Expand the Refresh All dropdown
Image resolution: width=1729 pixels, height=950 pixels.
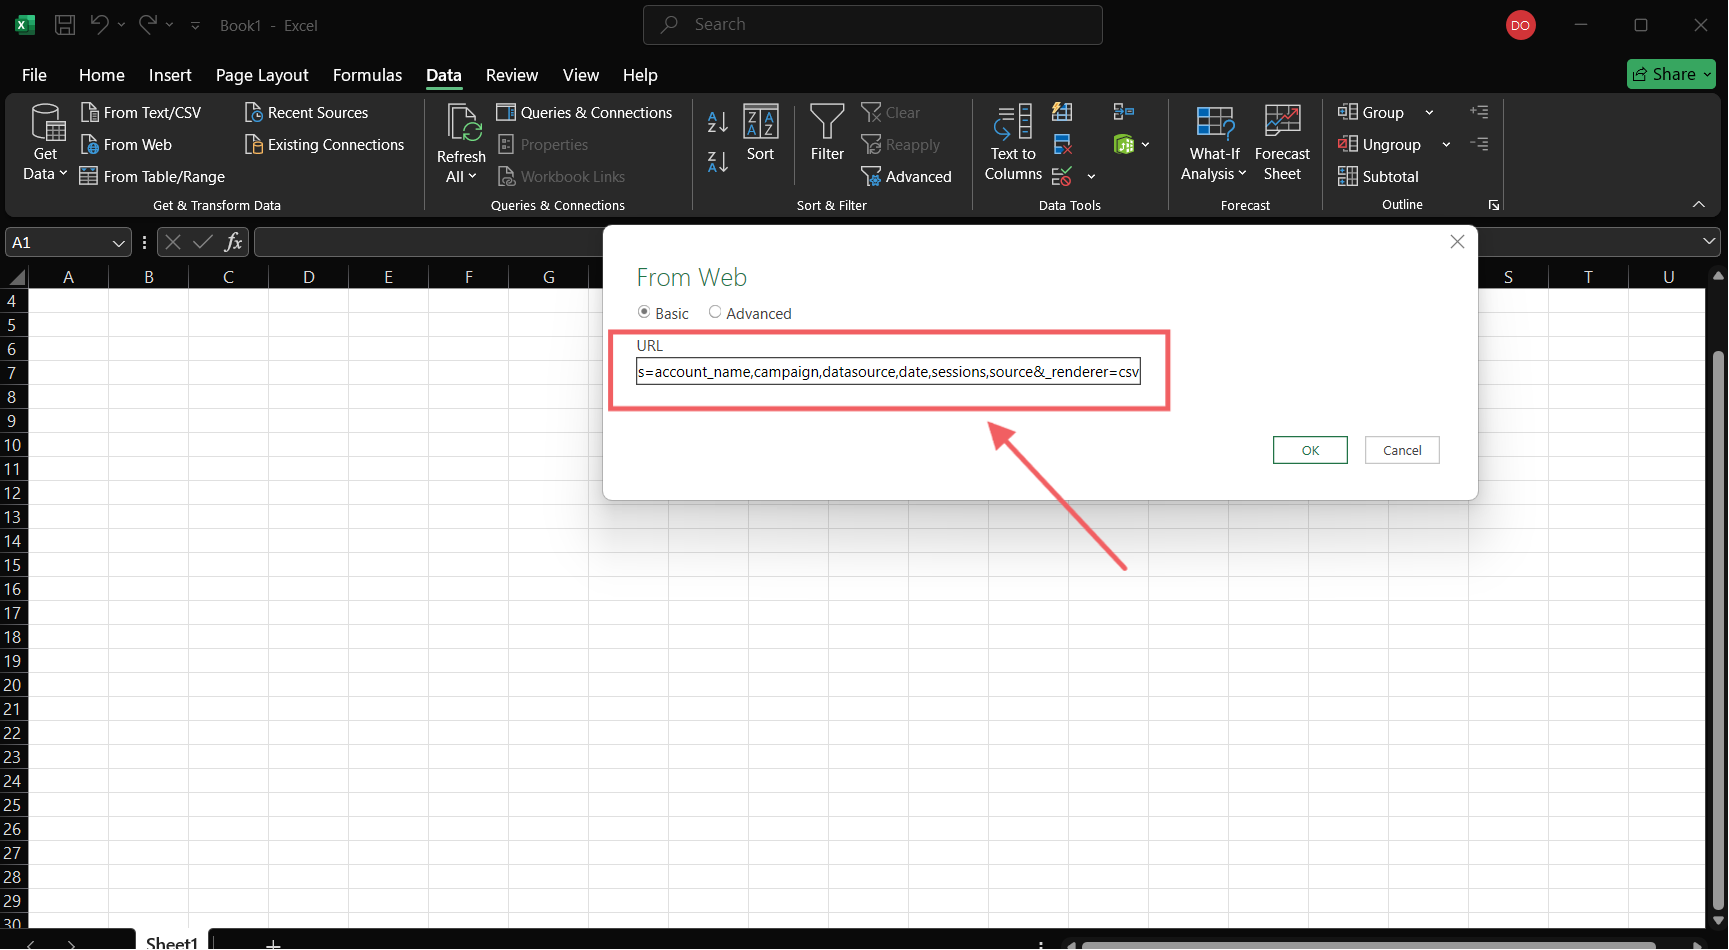click(x=461, y=176)
